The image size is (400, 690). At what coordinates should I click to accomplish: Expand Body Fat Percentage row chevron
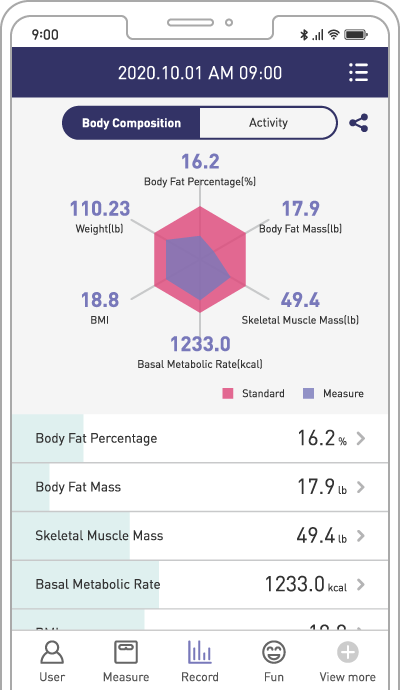(361, 438)
